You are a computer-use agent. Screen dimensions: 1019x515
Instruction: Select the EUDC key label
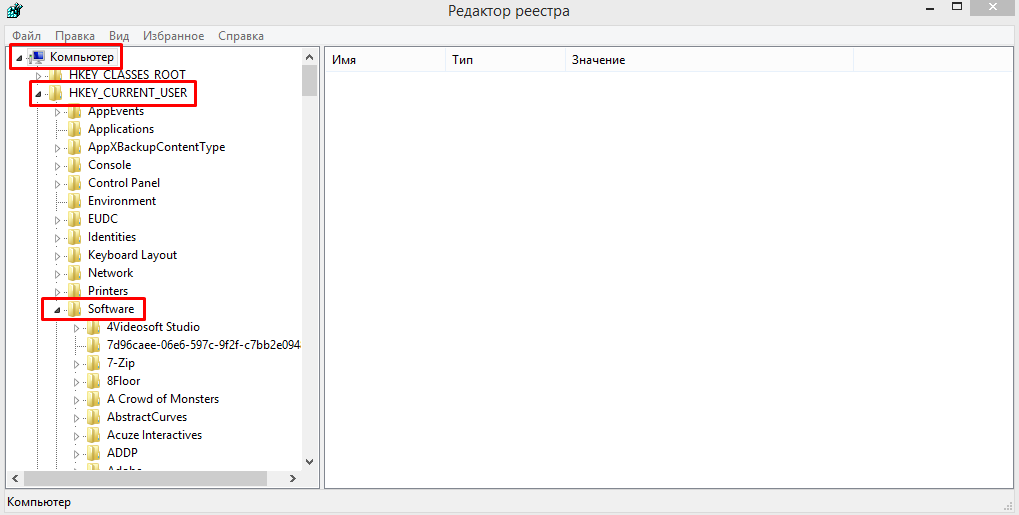tap(103, 219)
